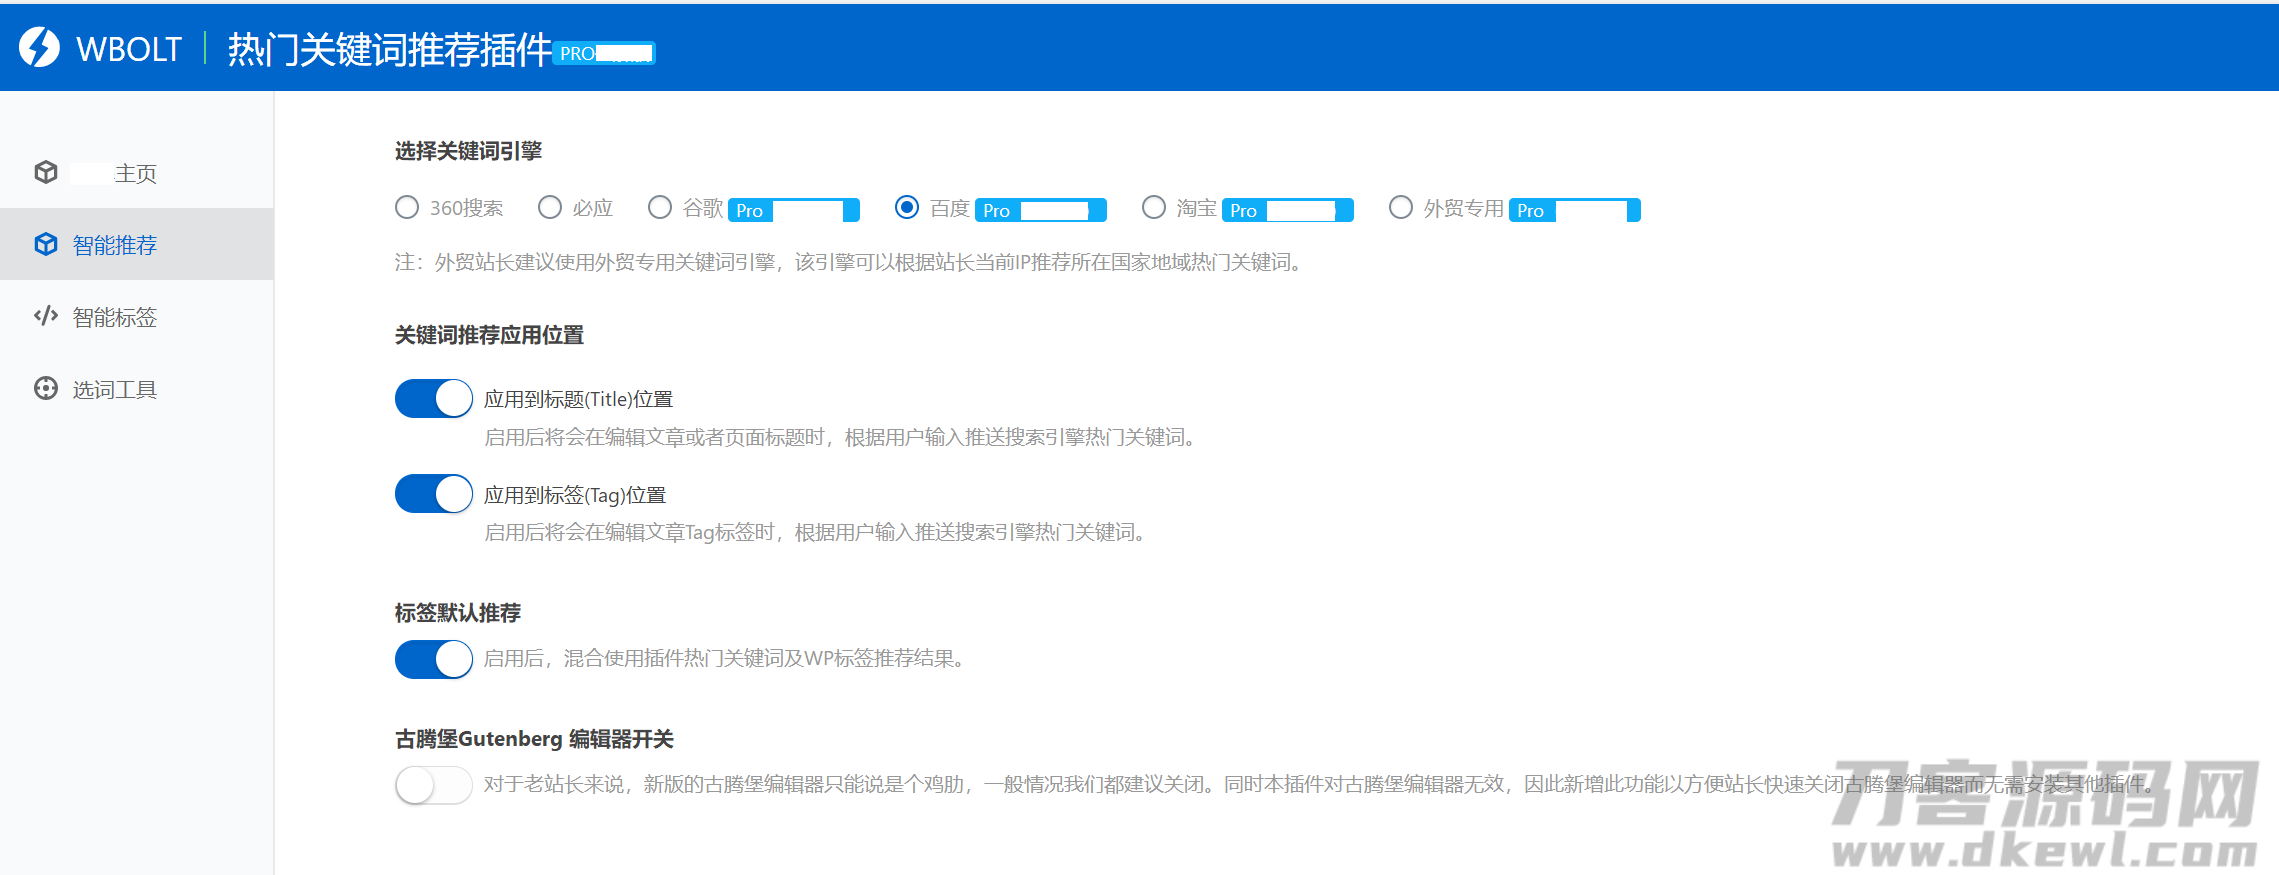Open the 主页 sidebar menu item

[135, 173]
